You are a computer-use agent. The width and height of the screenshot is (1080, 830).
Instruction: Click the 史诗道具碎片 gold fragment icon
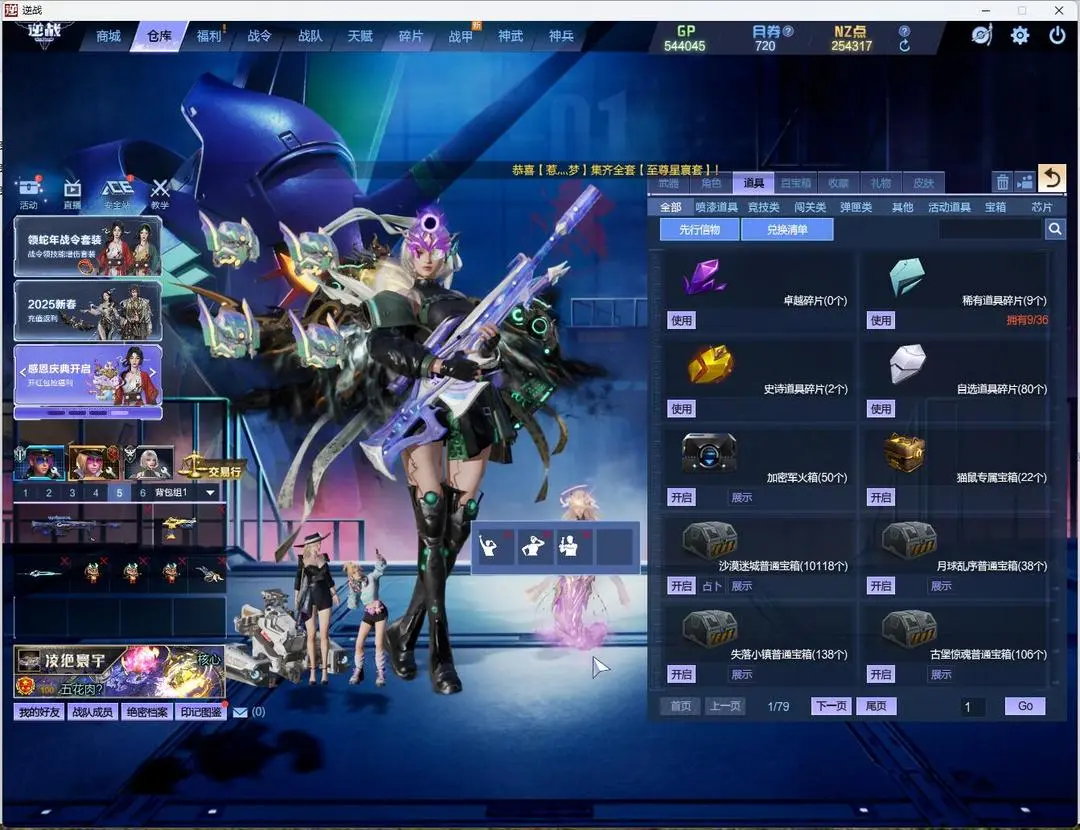(710, 364)
